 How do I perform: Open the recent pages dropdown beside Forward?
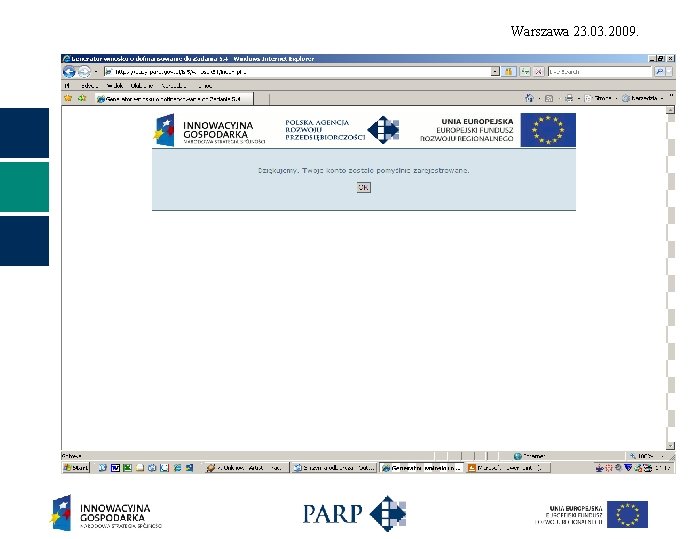[x=96, y=71]
